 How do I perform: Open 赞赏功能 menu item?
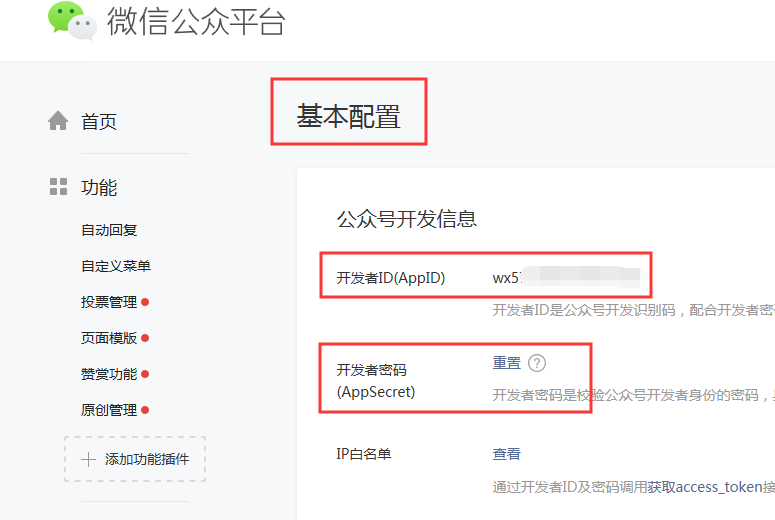click(109, 374)
